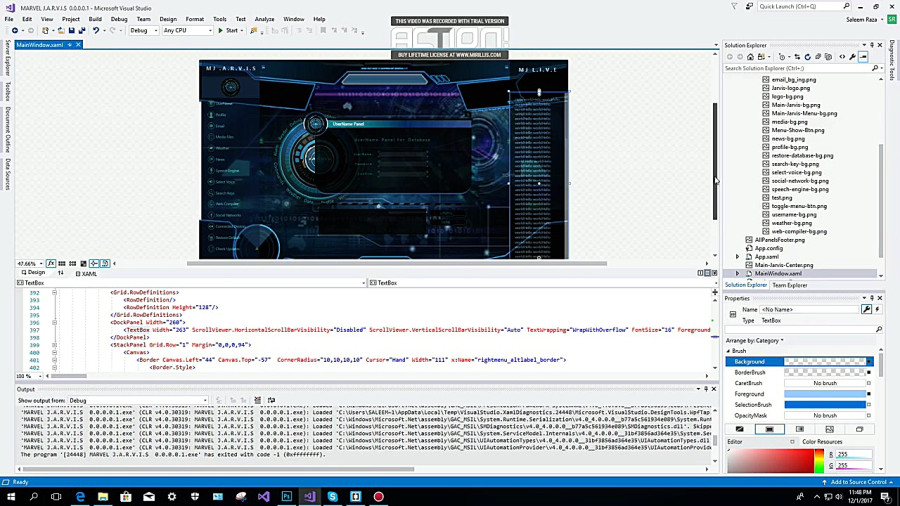Click the New Project toolbar icon
Image resolution: width=900 pixels, height=506 pixels.
[45, 30]
